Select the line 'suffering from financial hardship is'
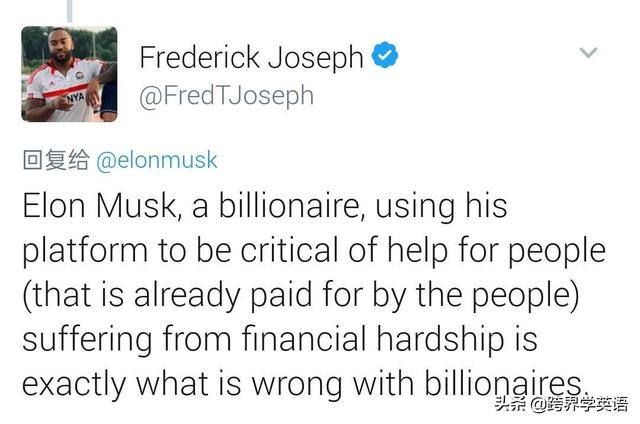The width and height of the screenshot is (640, 424). [x=280, y=339]
